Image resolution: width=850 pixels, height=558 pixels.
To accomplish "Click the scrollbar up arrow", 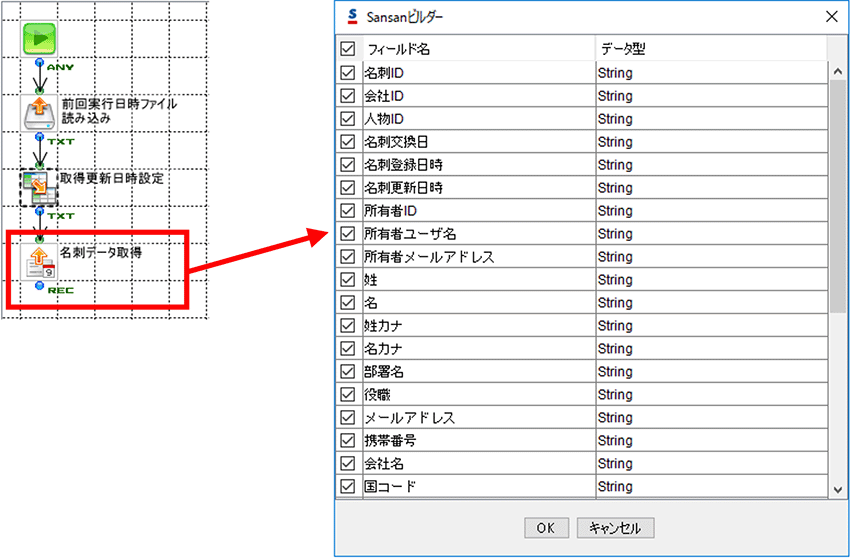I will point(838,72).
